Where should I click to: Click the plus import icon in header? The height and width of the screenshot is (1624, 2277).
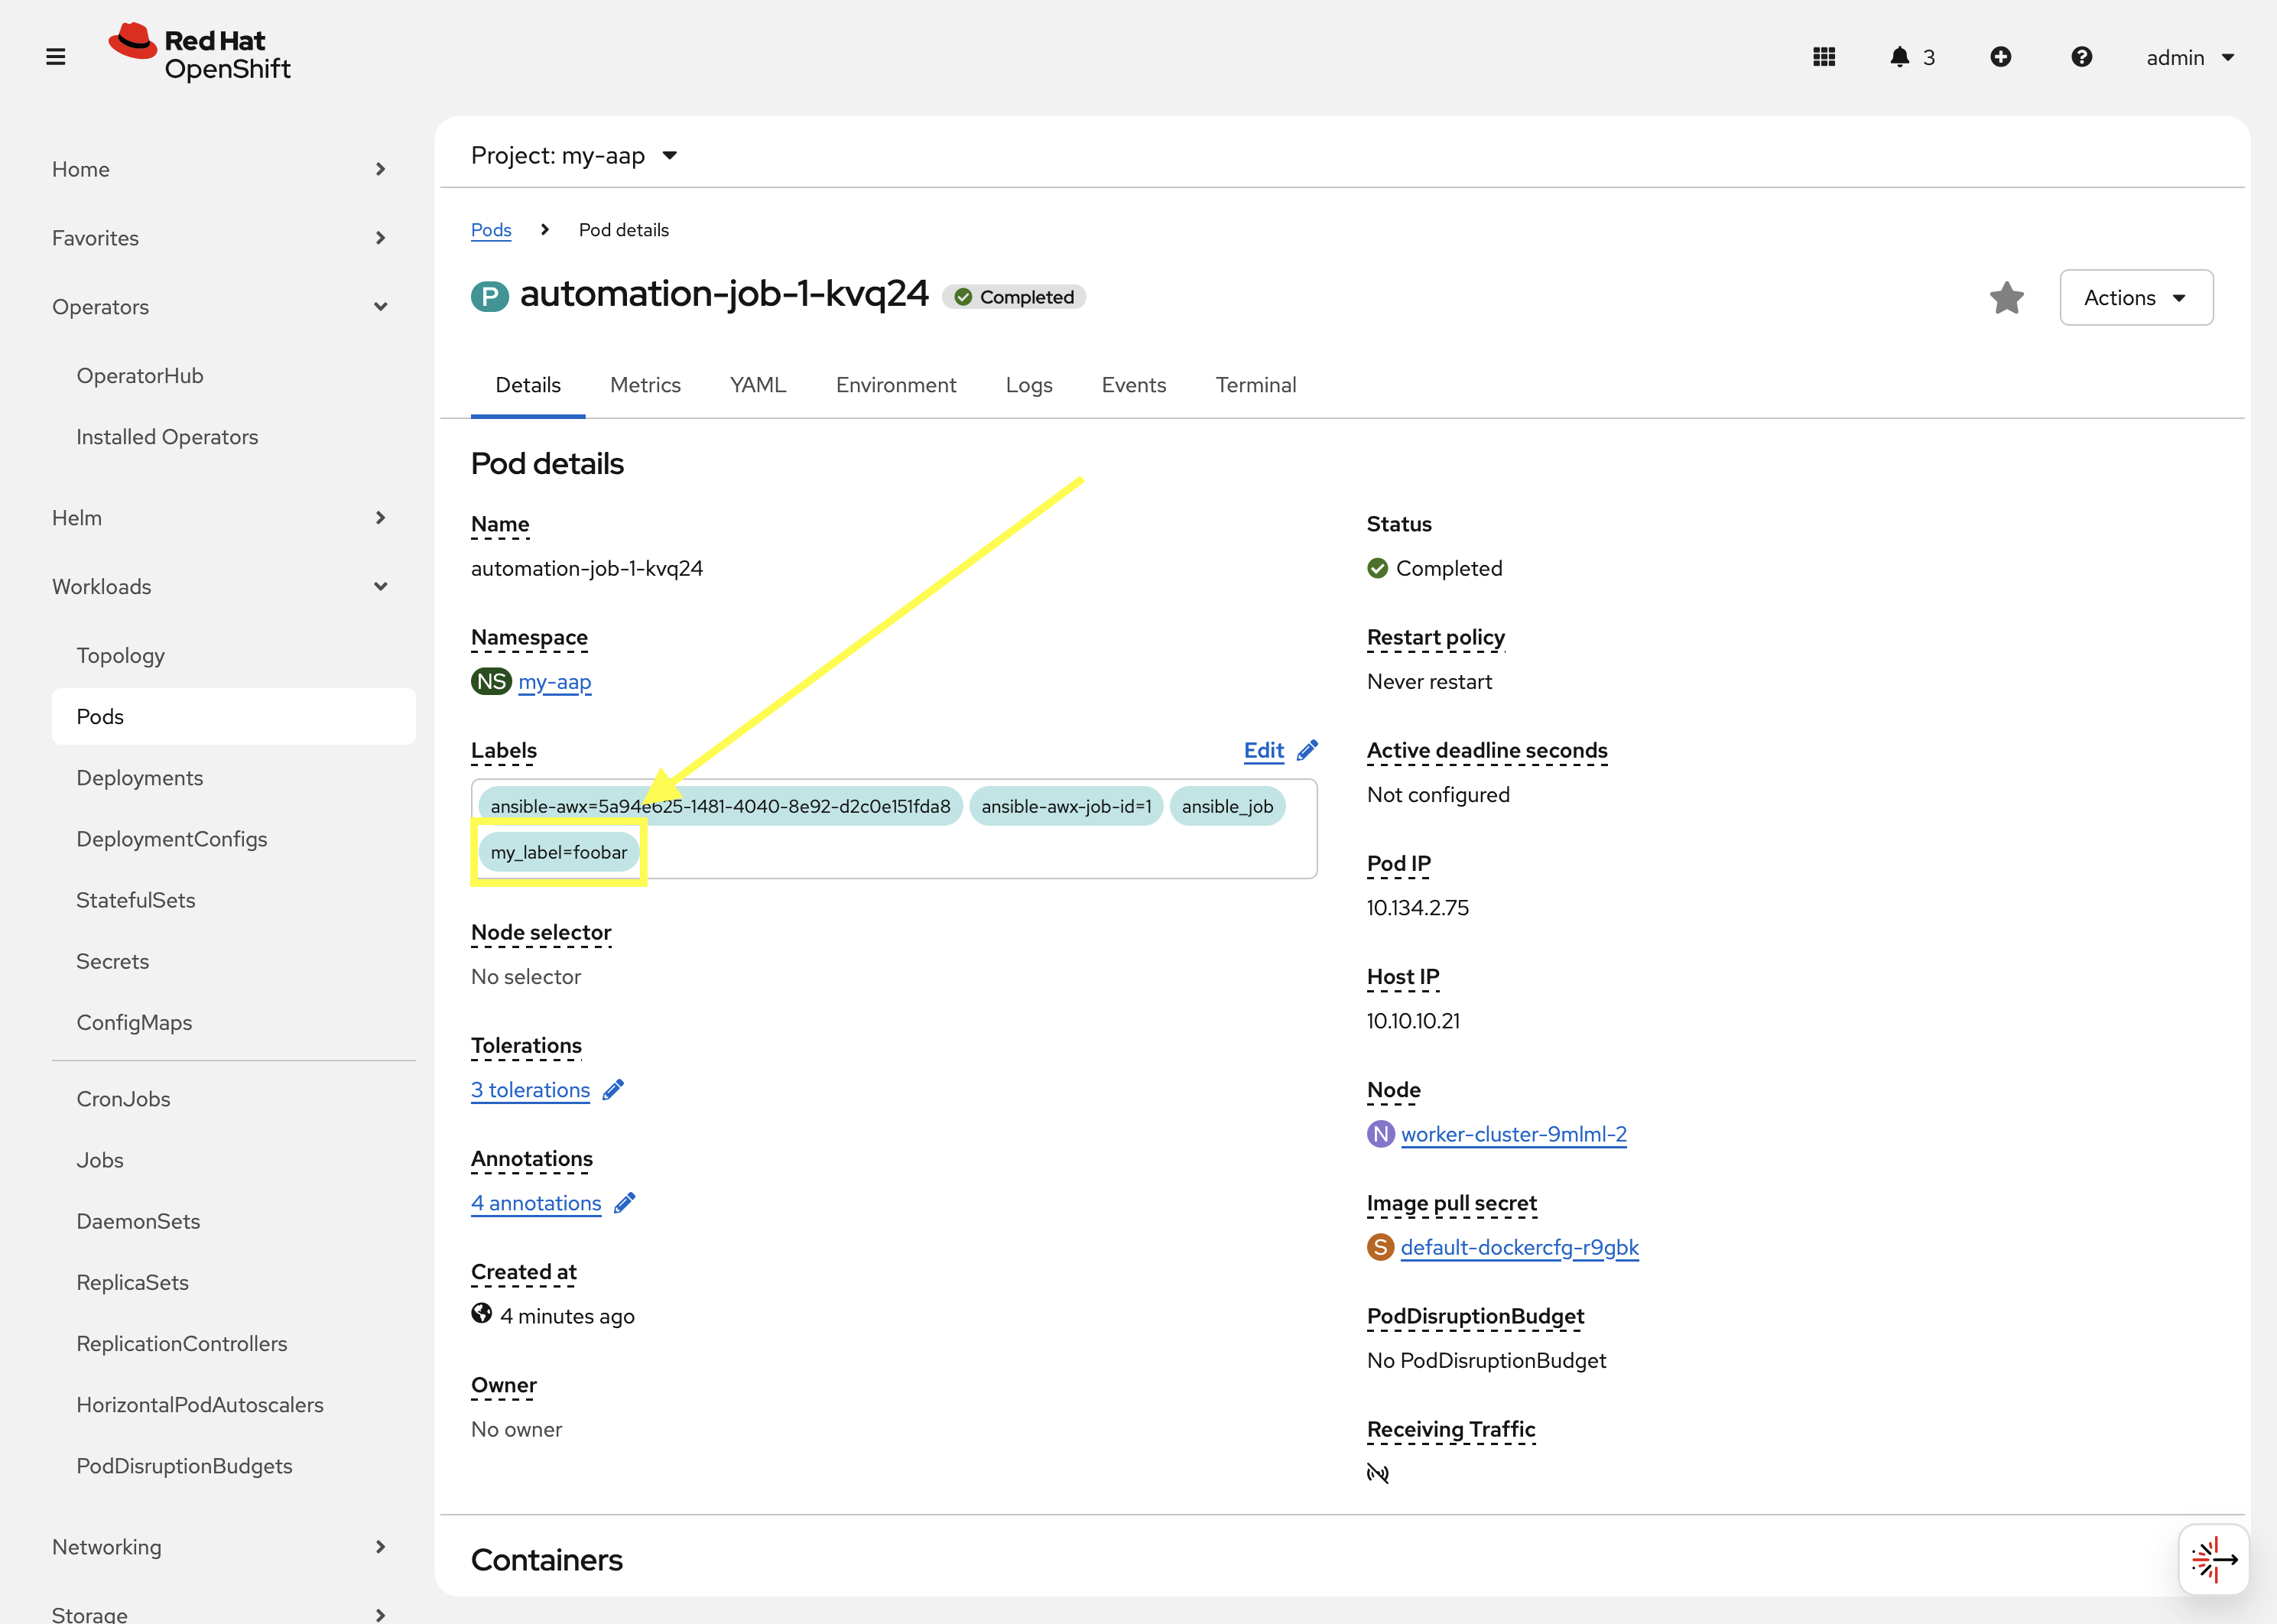[x=2000, y=57]
